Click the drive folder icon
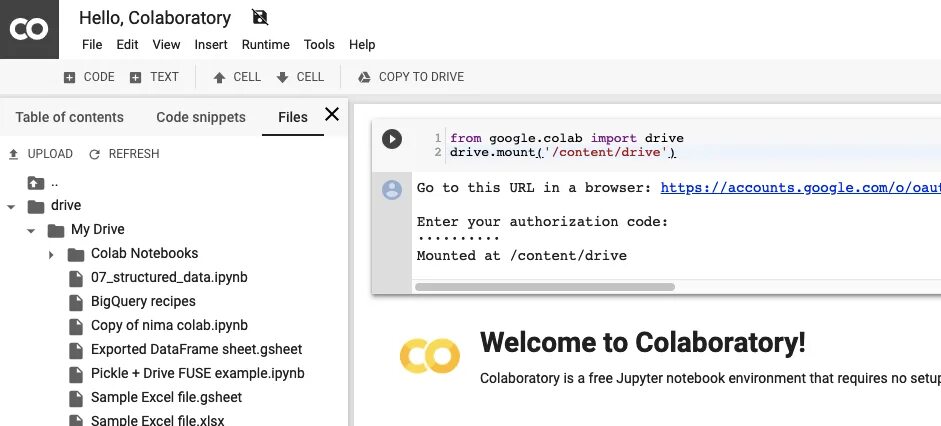This screenshot has height=426, width=941. (x=36, y=206)
